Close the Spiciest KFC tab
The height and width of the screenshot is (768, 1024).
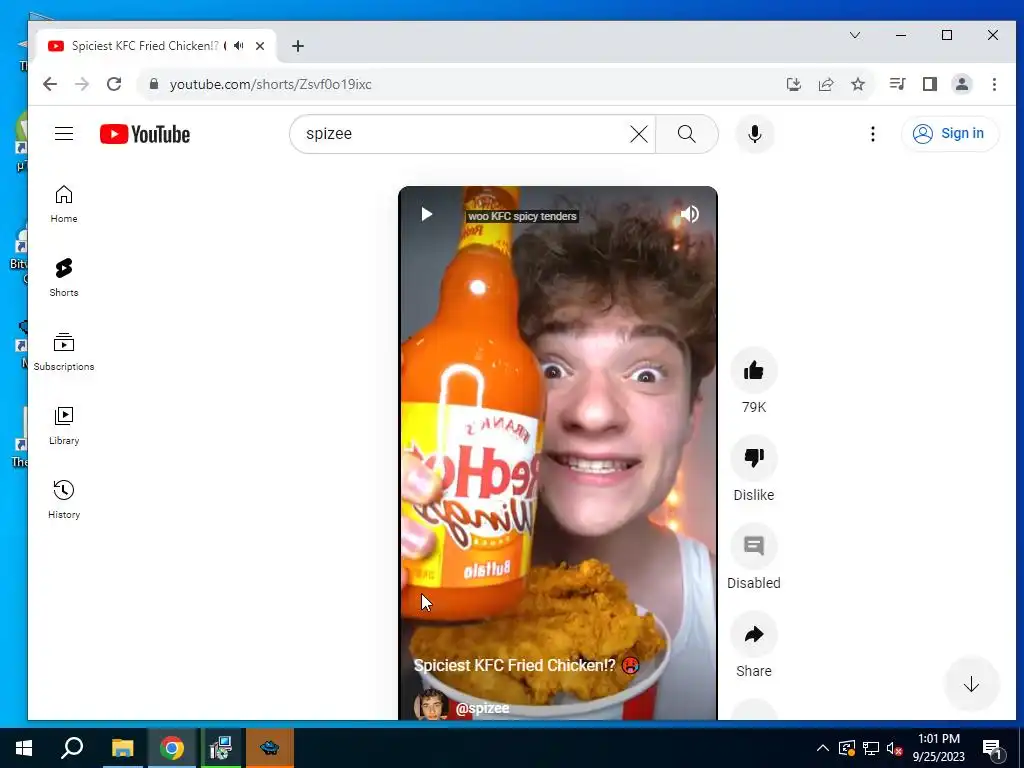click(x=260, y=46)
